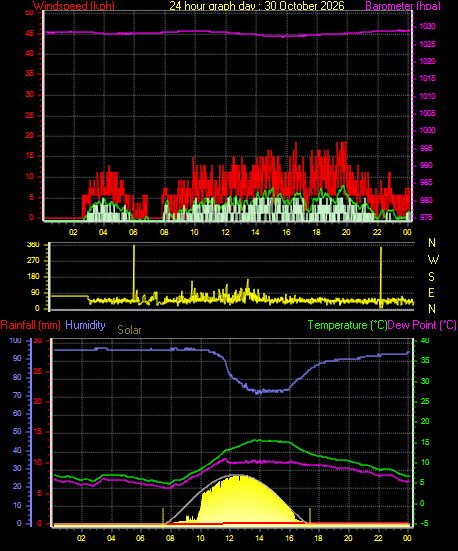Select the "Rainfall (mm)" legend label

click(x=30, y=325)
